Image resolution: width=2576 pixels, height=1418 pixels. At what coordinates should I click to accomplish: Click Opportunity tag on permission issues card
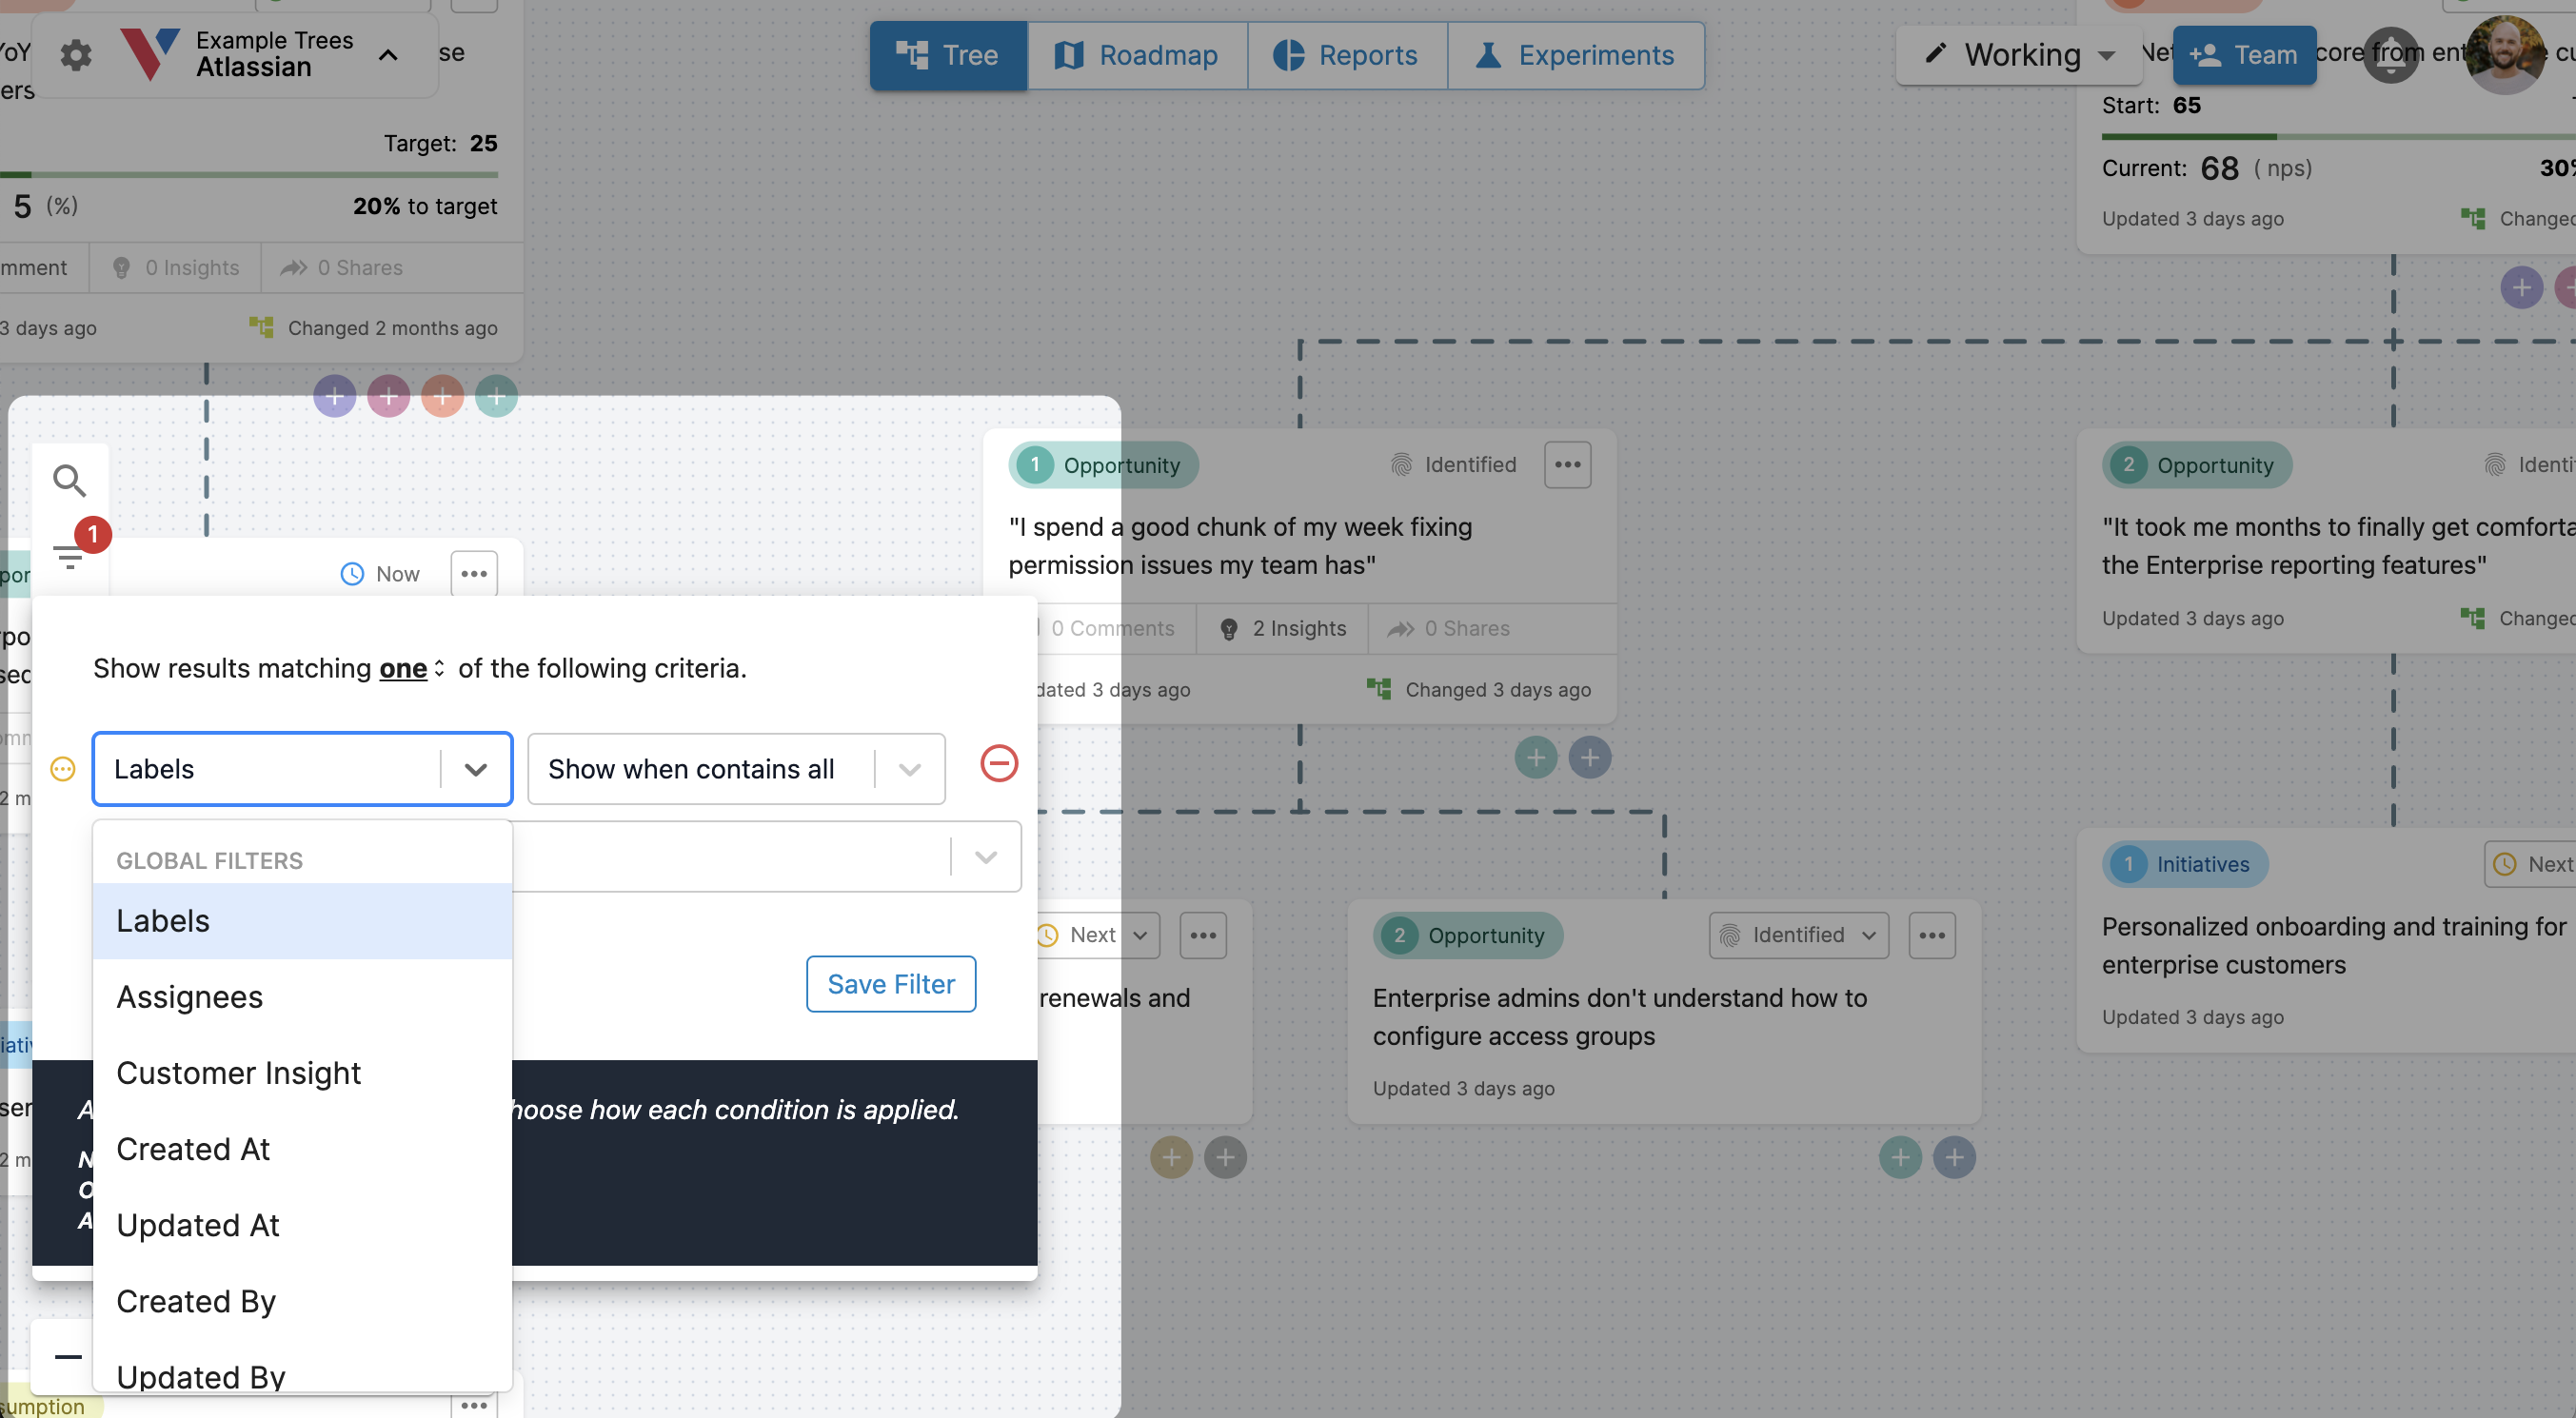[x=1104, y=465]
